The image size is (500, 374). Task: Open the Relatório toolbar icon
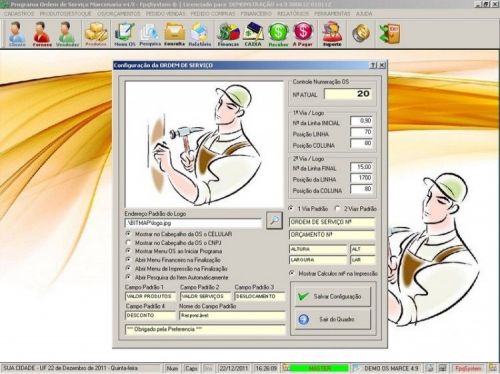coord(200,34)
